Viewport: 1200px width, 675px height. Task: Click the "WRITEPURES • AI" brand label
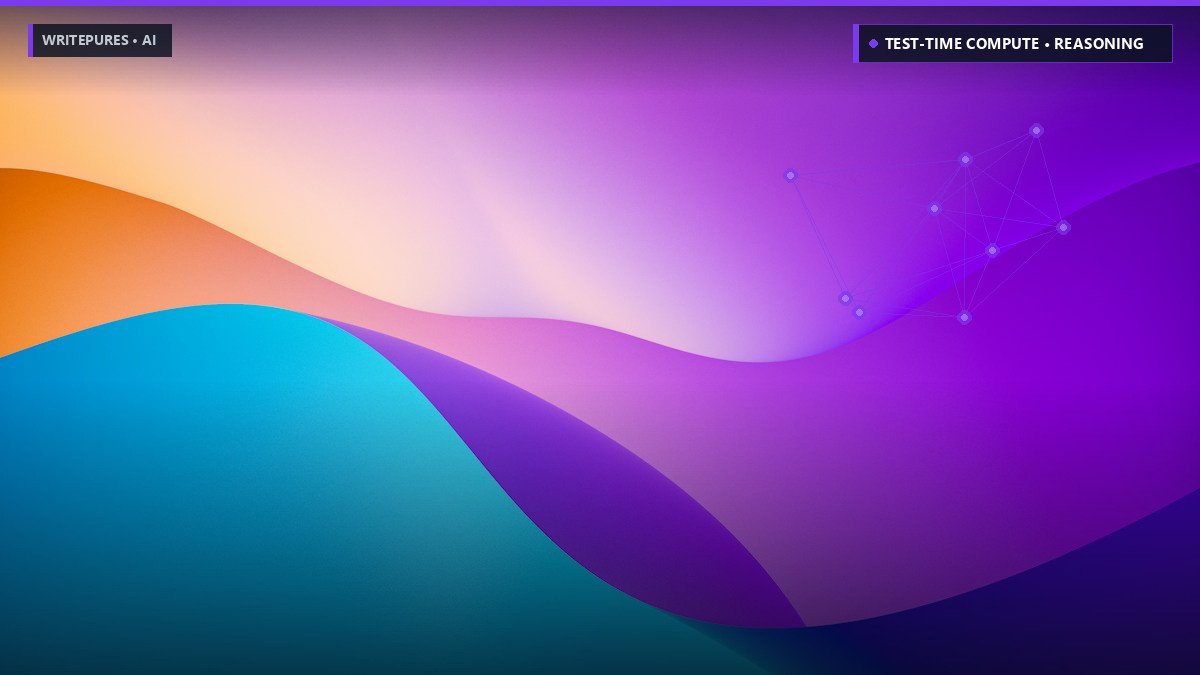[x=100, y=41]
